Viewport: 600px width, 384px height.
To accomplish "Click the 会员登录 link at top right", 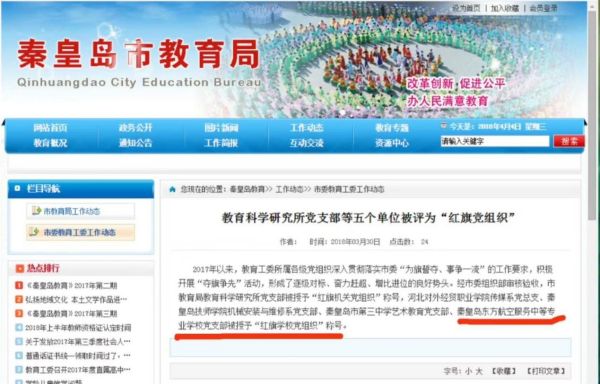I will click(543, 8).
